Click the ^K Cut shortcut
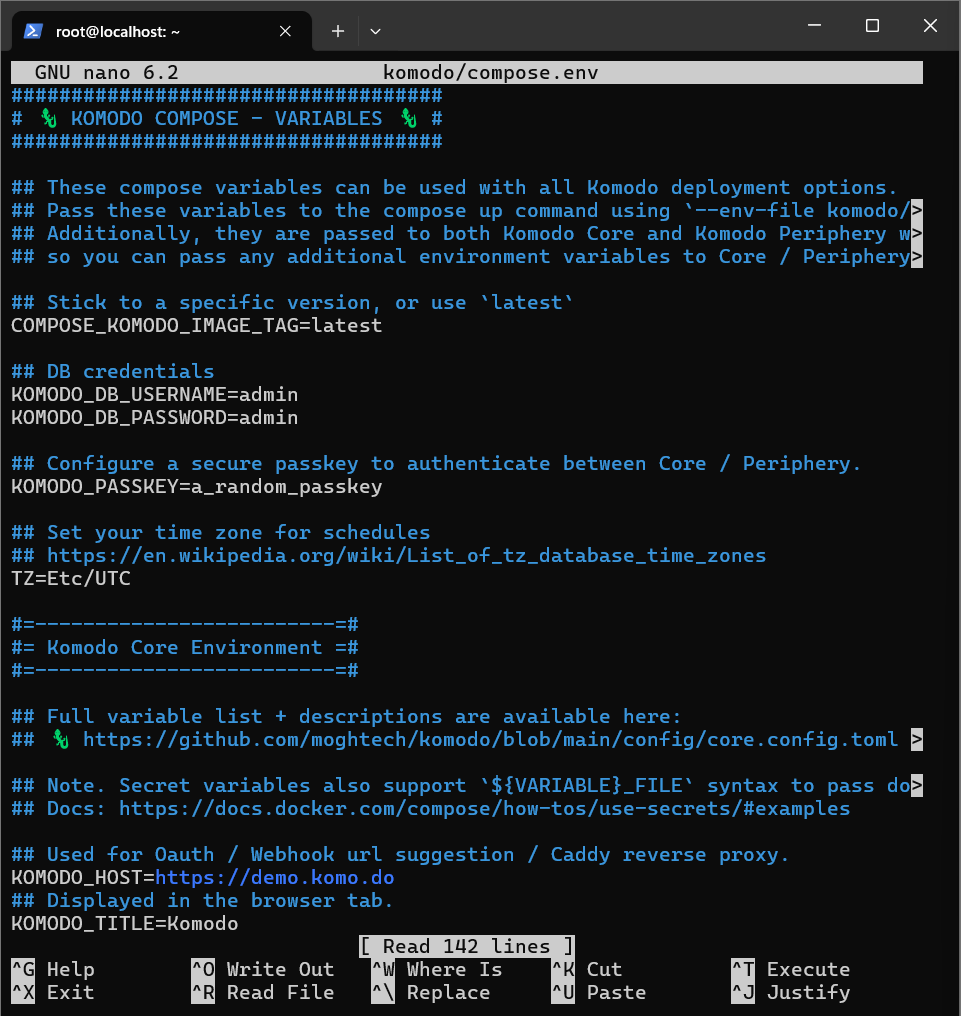961x1016 pixels. [587, 969]
